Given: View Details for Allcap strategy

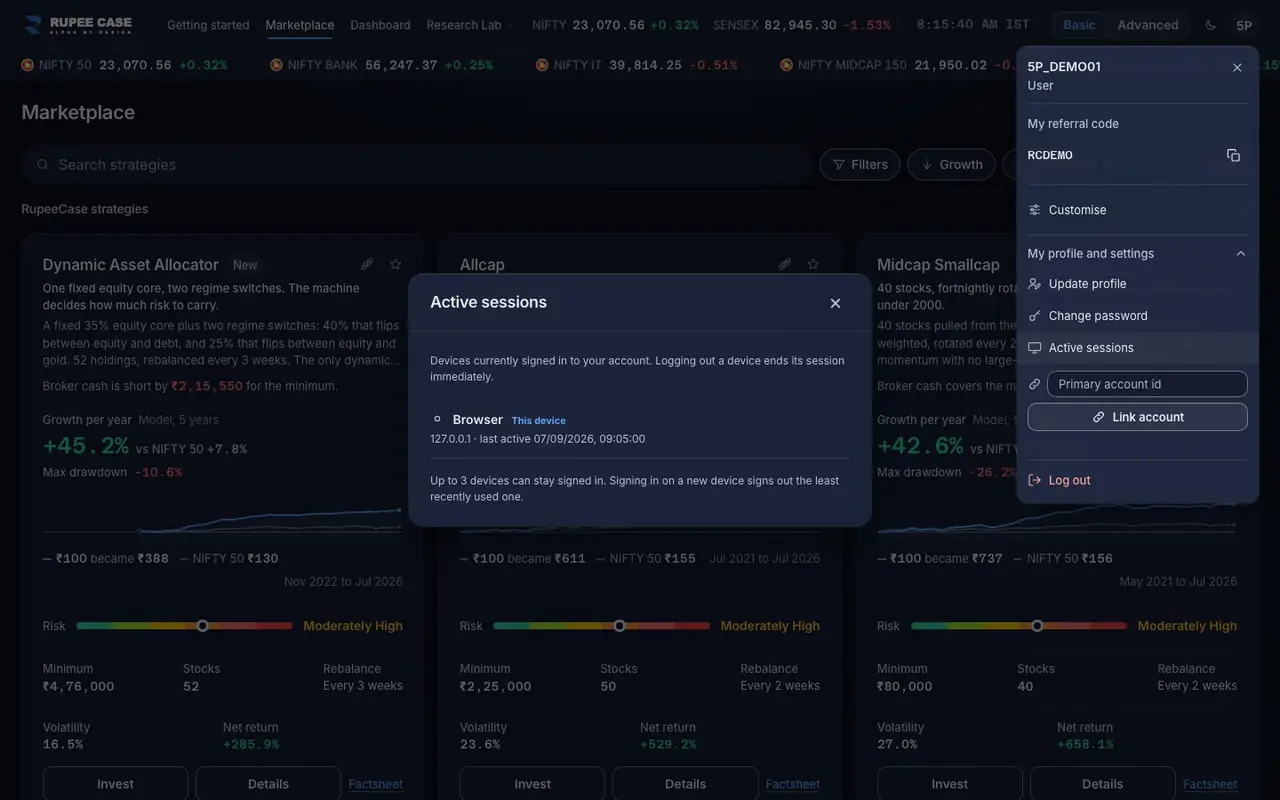Looking at the screenshot, I should pos(685,784).
